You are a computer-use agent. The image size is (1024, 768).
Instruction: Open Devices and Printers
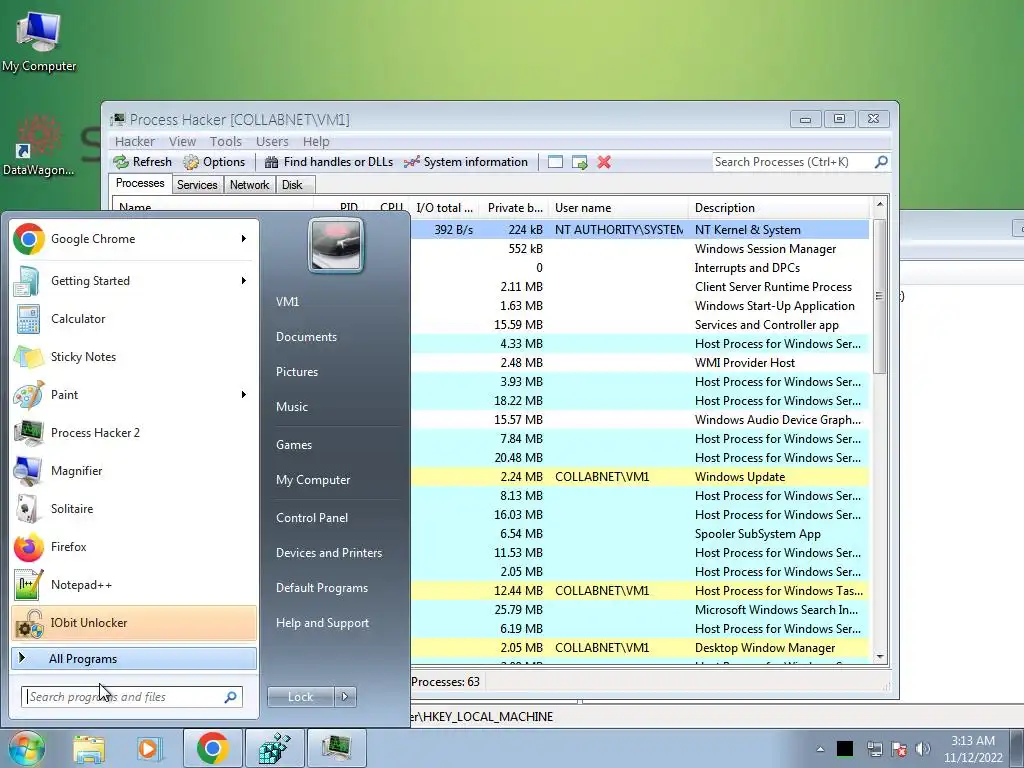[328, 553]
